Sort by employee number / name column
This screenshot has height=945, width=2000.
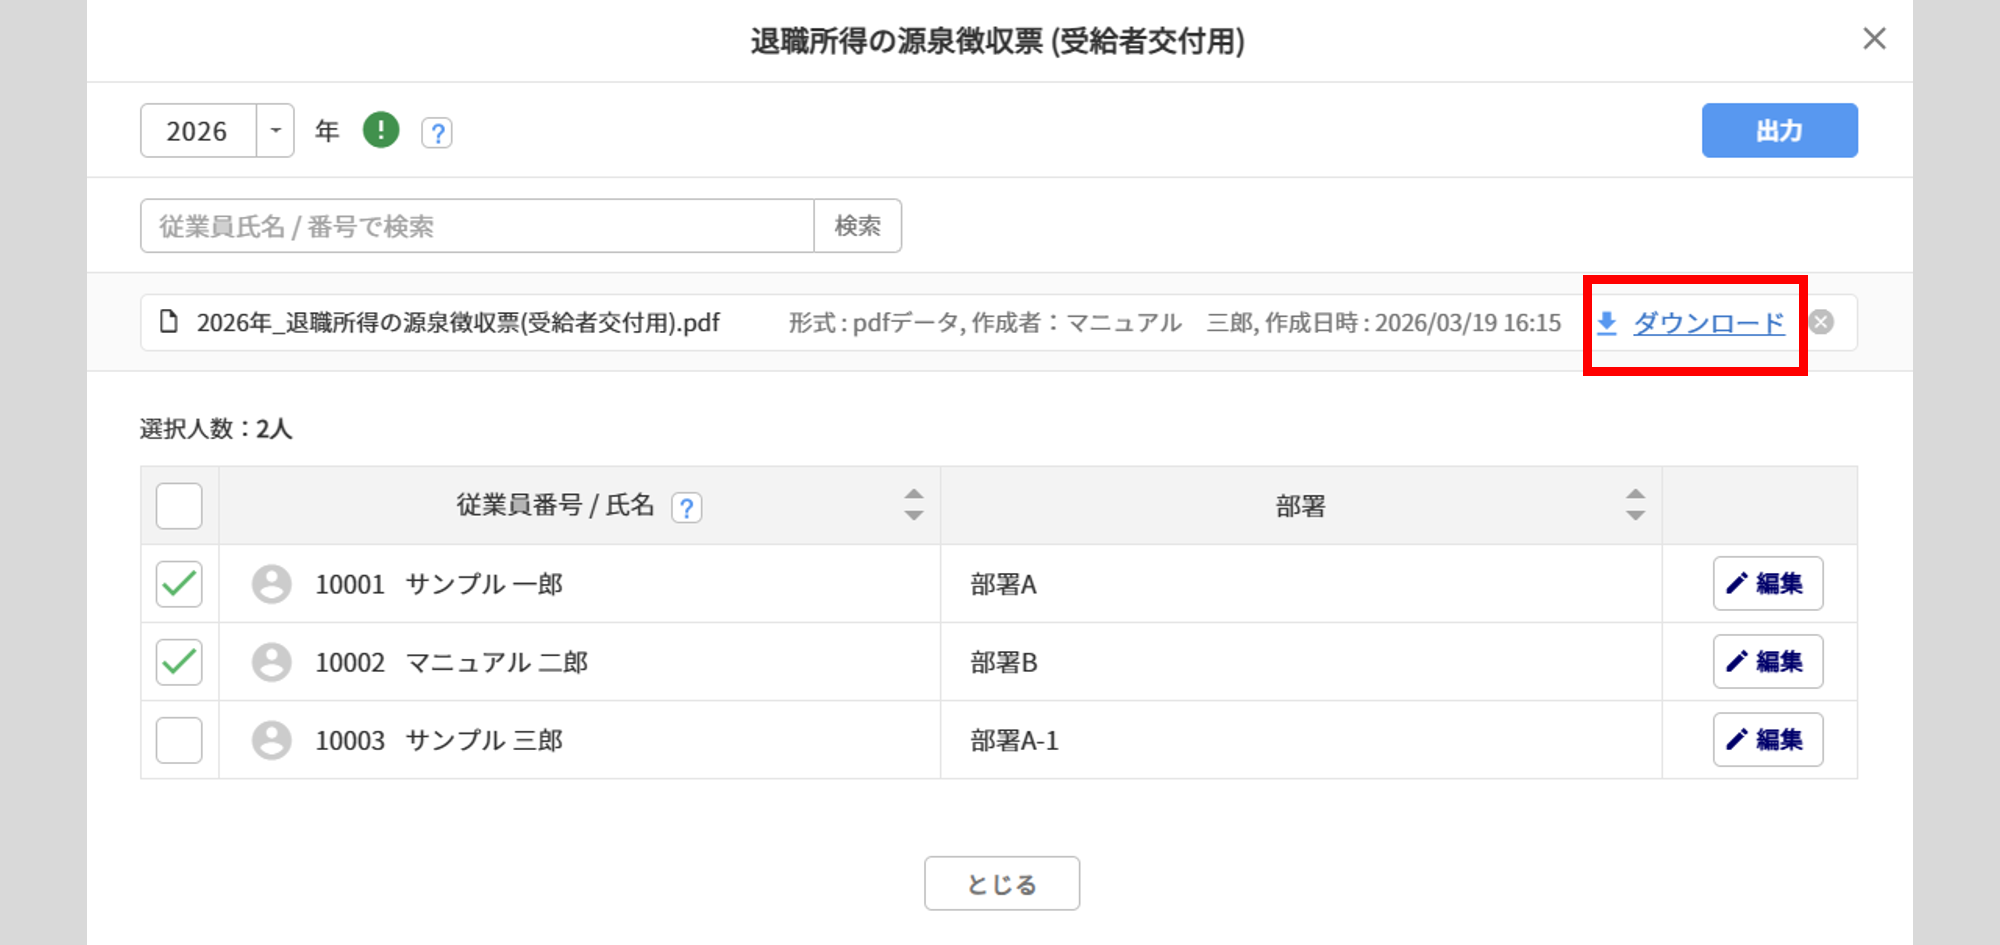click(913, 505)
